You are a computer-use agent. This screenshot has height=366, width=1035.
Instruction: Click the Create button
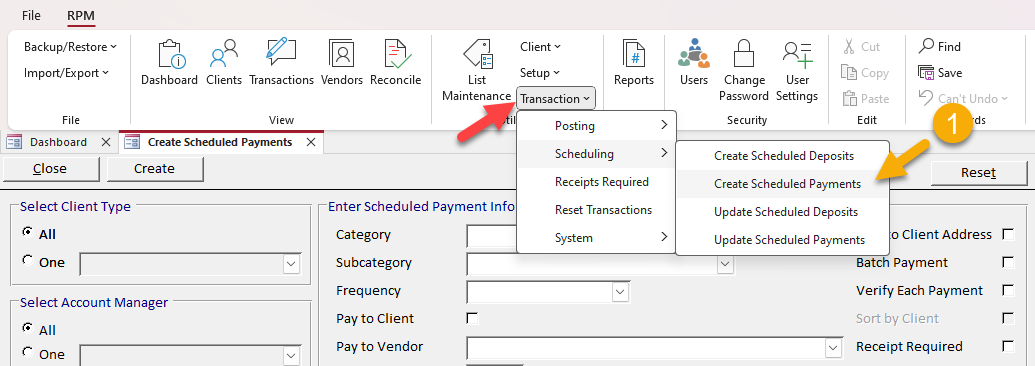(154, 169)
